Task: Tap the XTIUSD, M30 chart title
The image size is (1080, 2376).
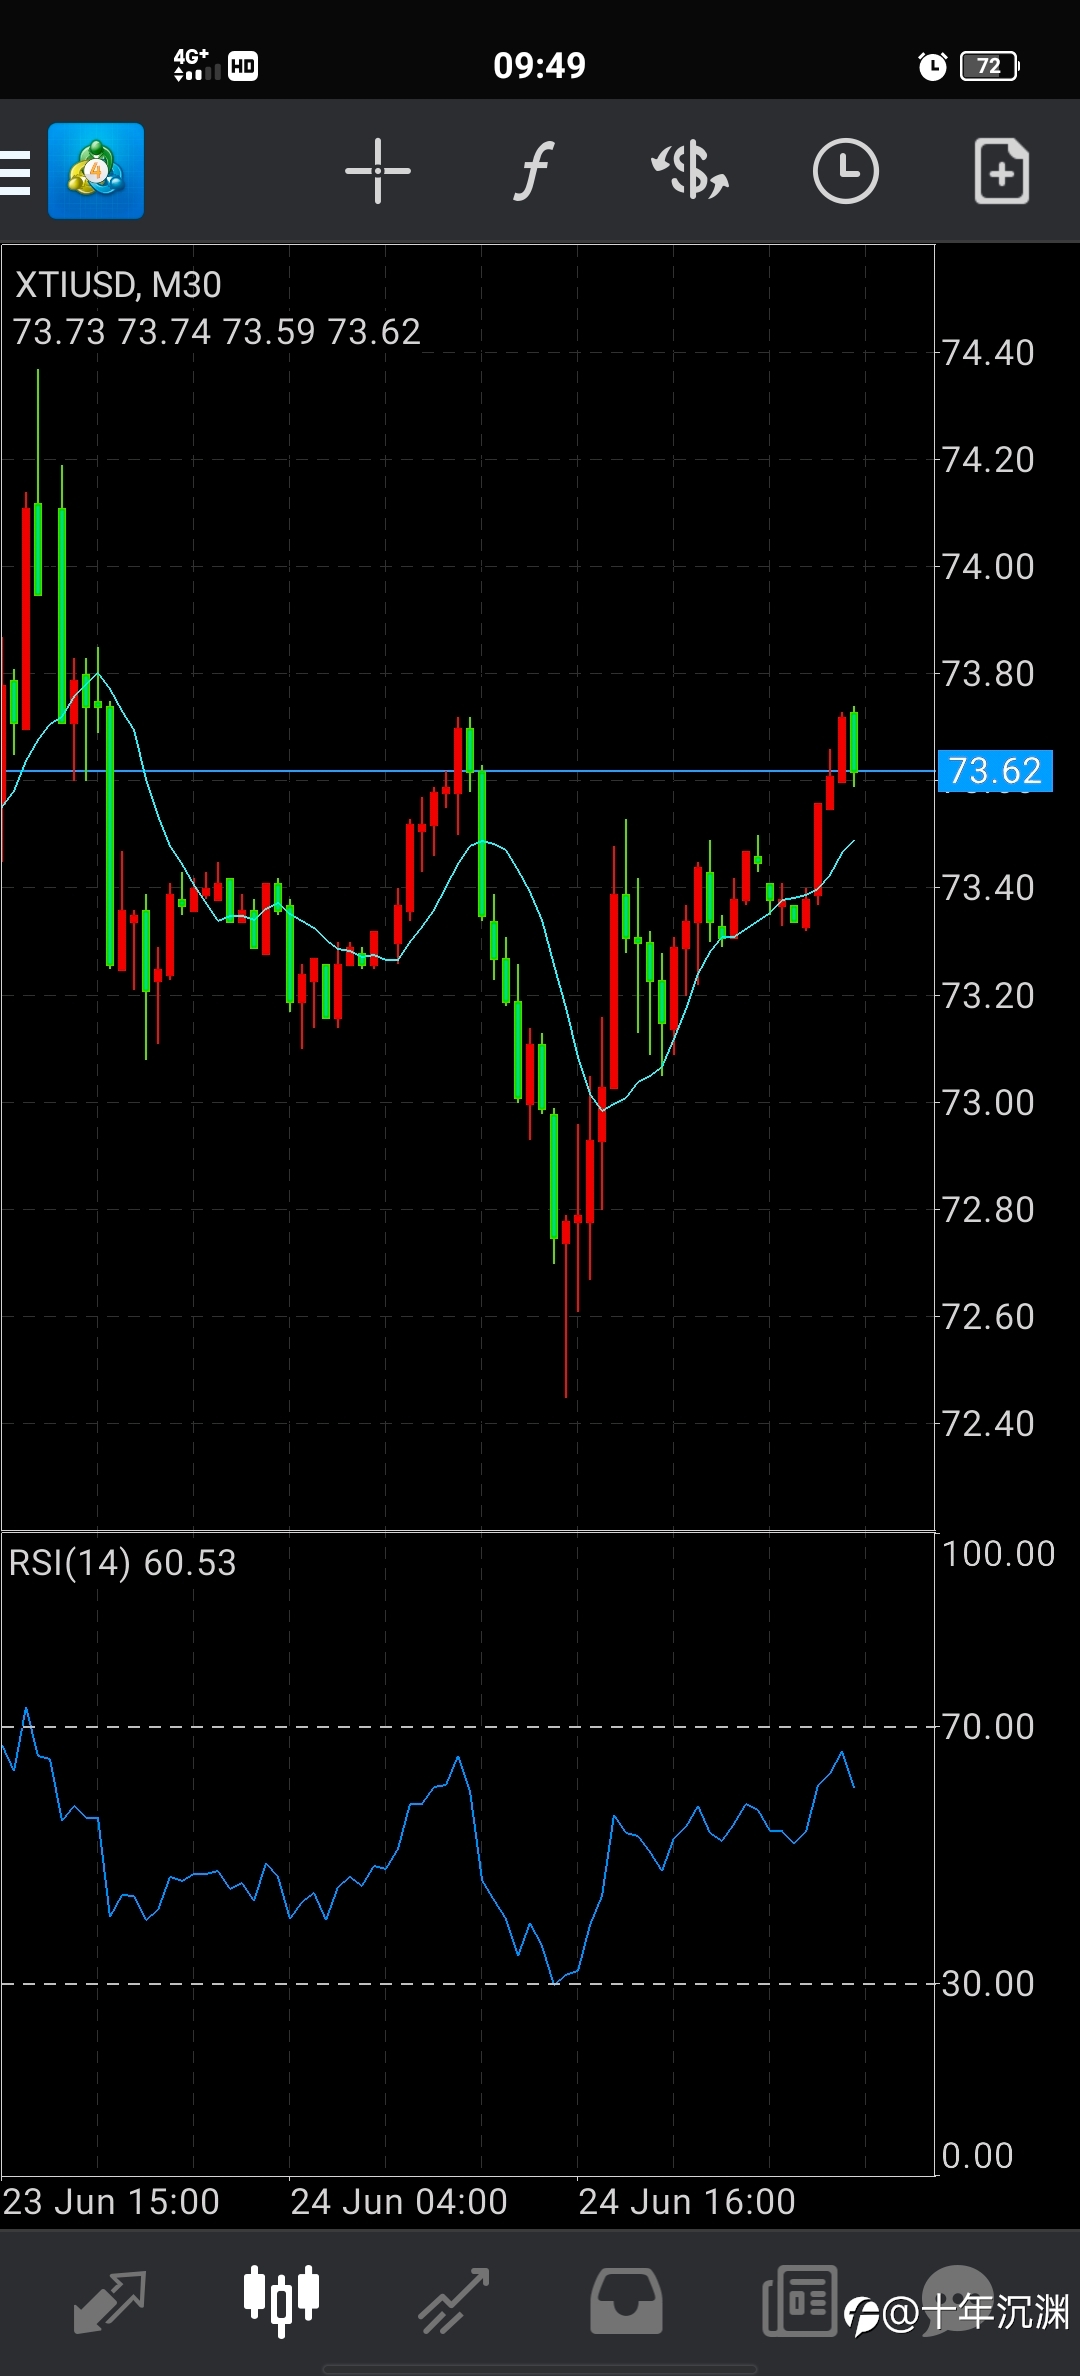Action: tap(118, 285)
